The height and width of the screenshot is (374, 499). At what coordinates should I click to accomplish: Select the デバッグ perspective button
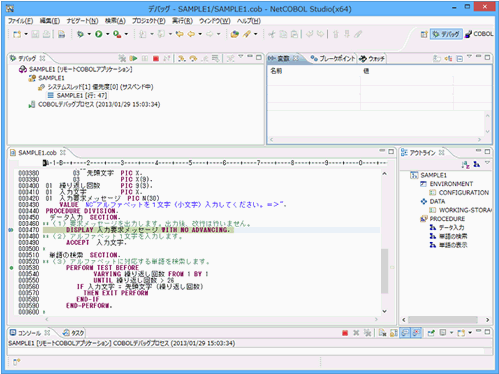pos(446,34)
